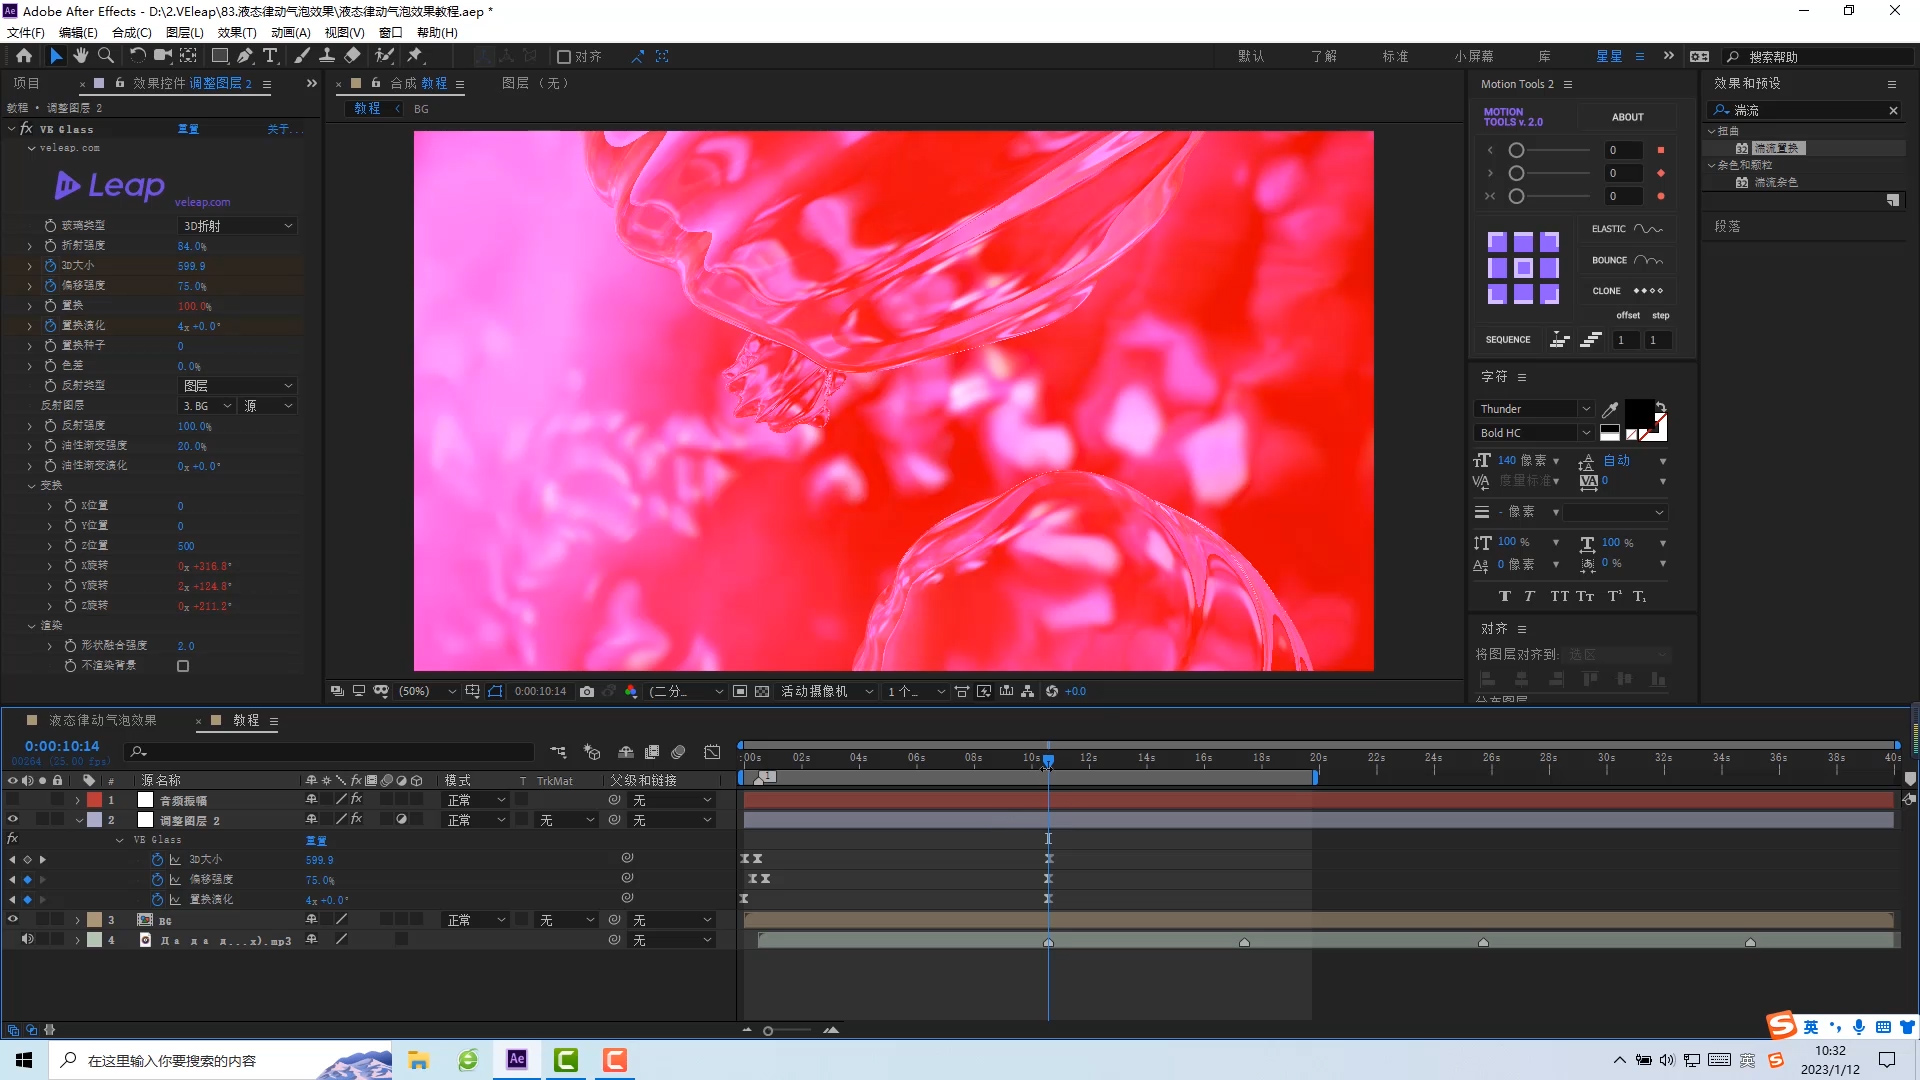Select the Rectangle shape tool
Screen dimensions: 1920x1080
coord(219,56)
